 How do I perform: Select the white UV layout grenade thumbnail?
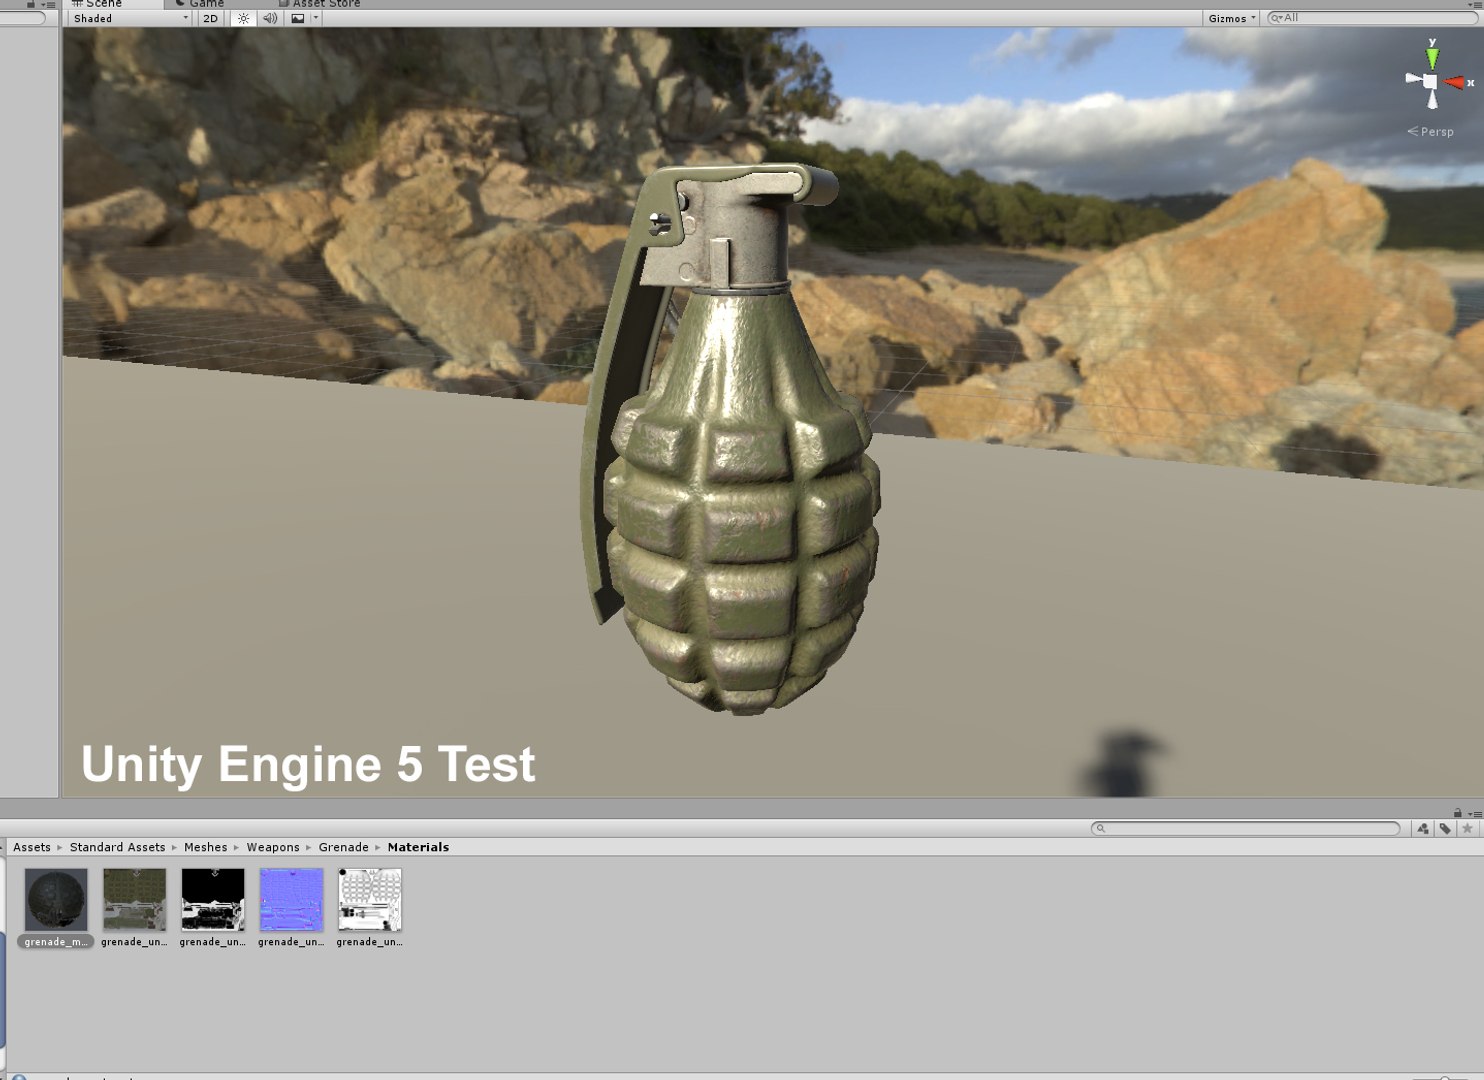coord(370,900)
